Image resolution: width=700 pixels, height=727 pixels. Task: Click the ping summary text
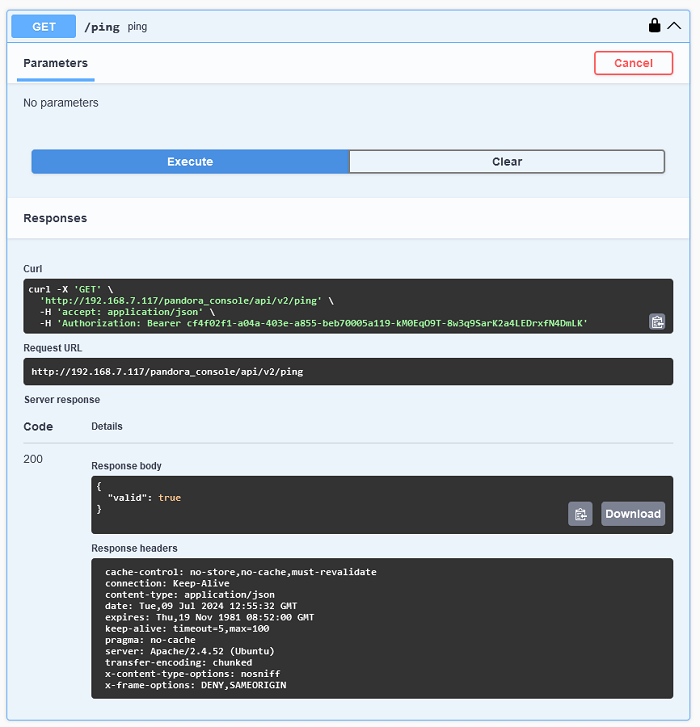tap(137, 26)
